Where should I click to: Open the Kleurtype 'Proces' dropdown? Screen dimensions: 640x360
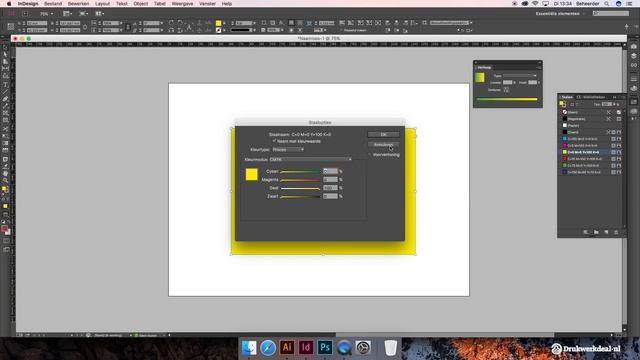tap(288, 150)
